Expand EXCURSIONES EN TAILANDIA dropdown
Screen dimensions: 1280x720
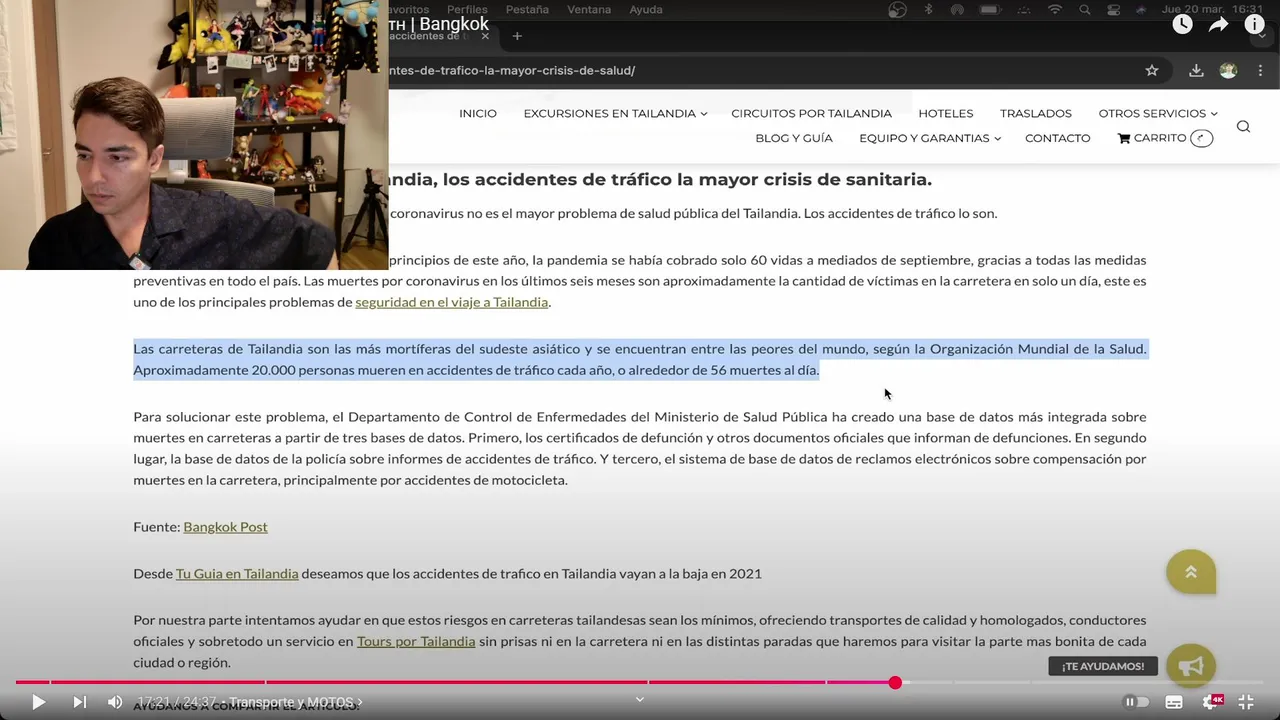pos(615,113)
